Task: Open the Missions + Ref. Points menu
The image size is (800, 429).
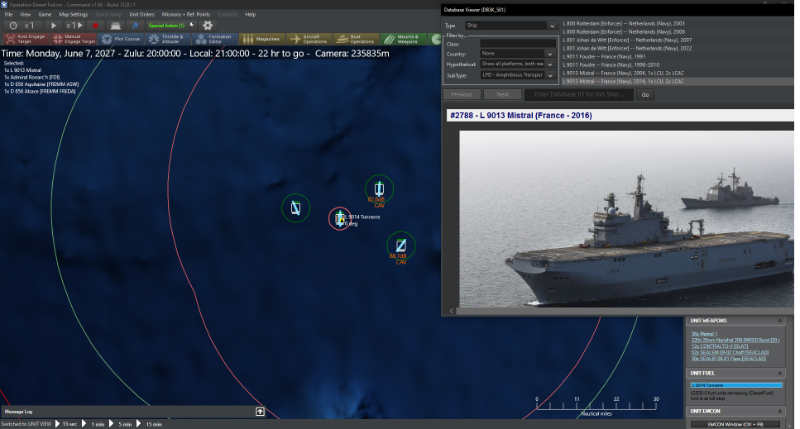Action: point(186,14)
